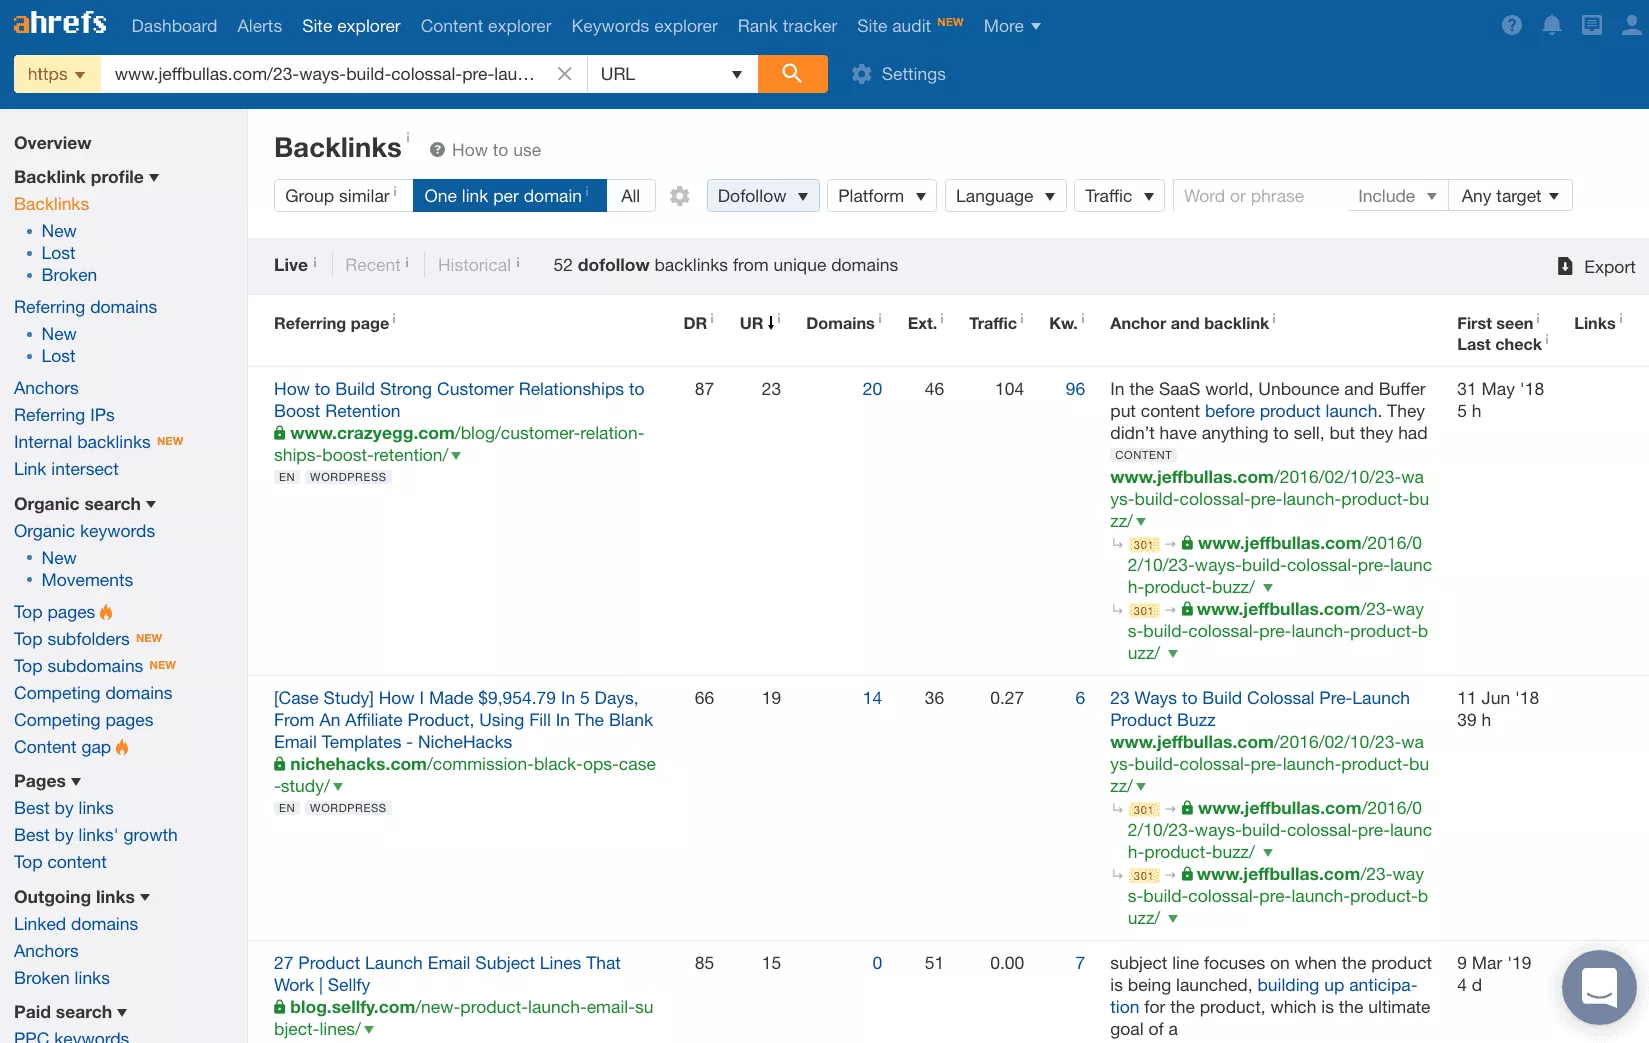Select Group similar mode
Screen dimensions: 1649x1043
coord(343,196)
